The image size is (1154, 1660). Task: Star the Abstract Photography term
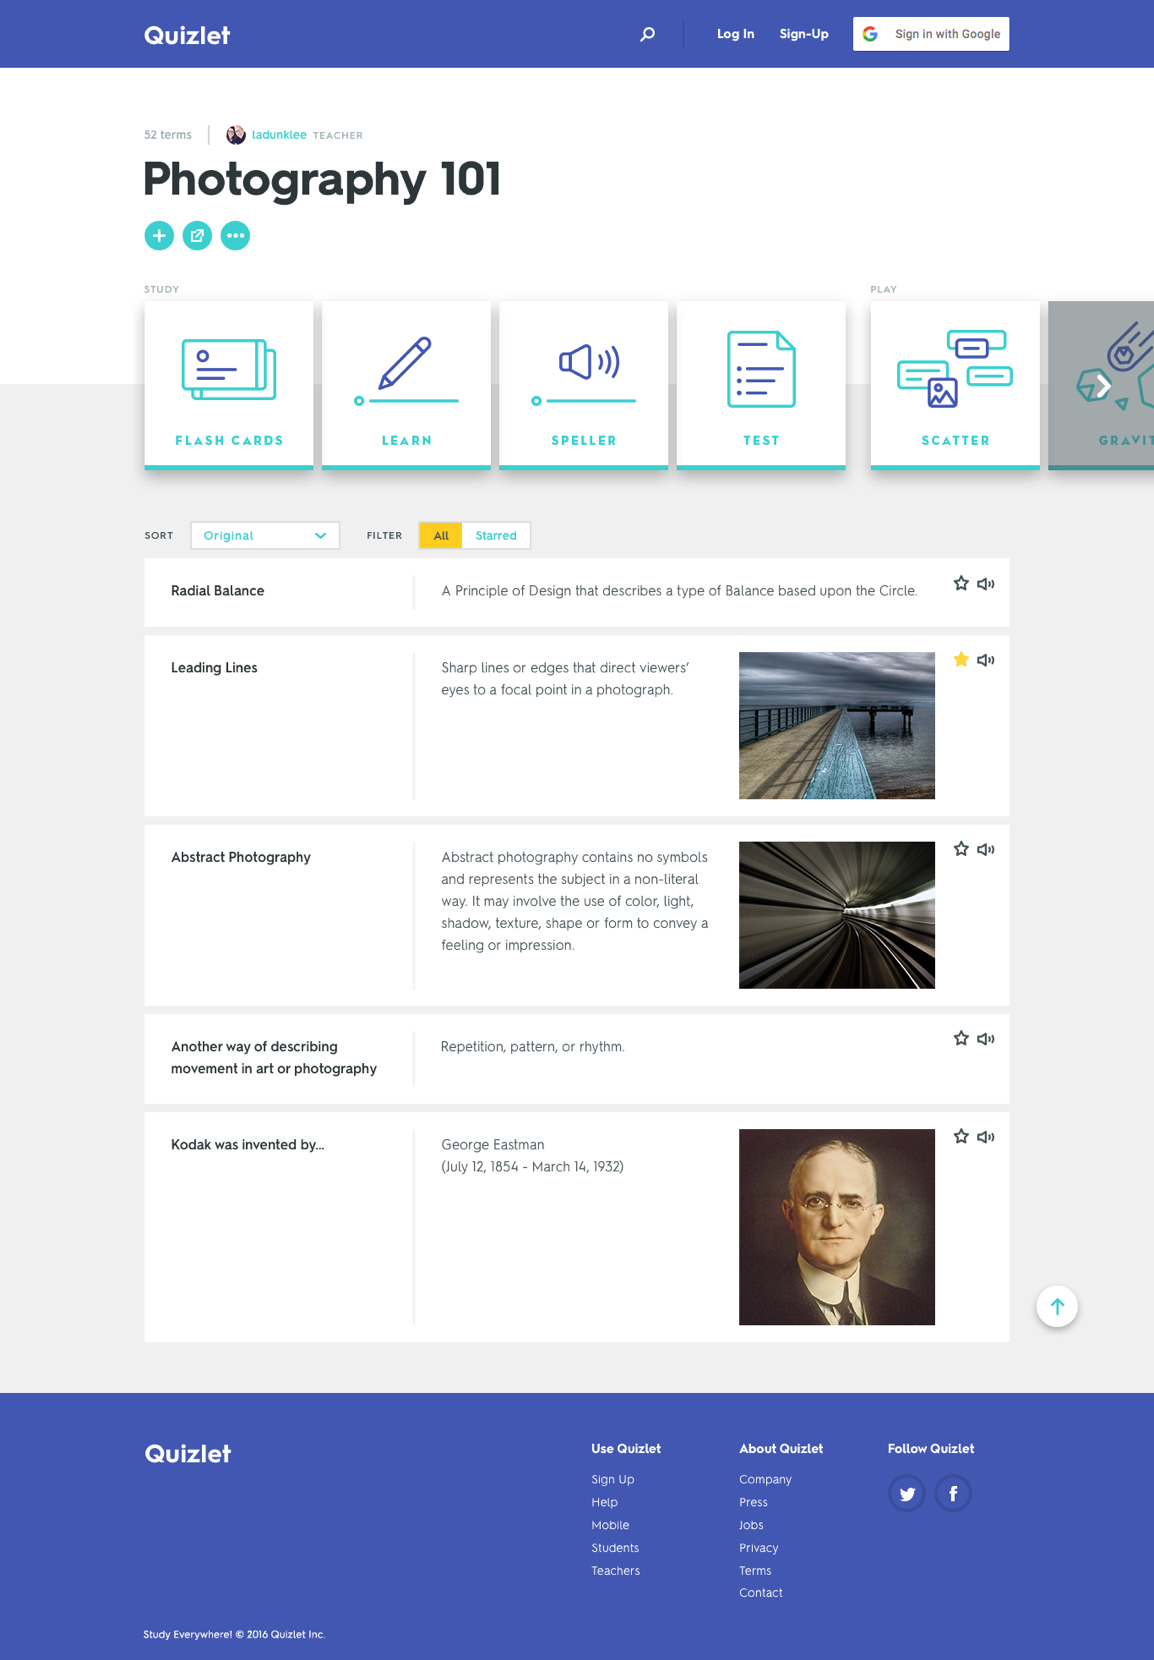point(961,849)
